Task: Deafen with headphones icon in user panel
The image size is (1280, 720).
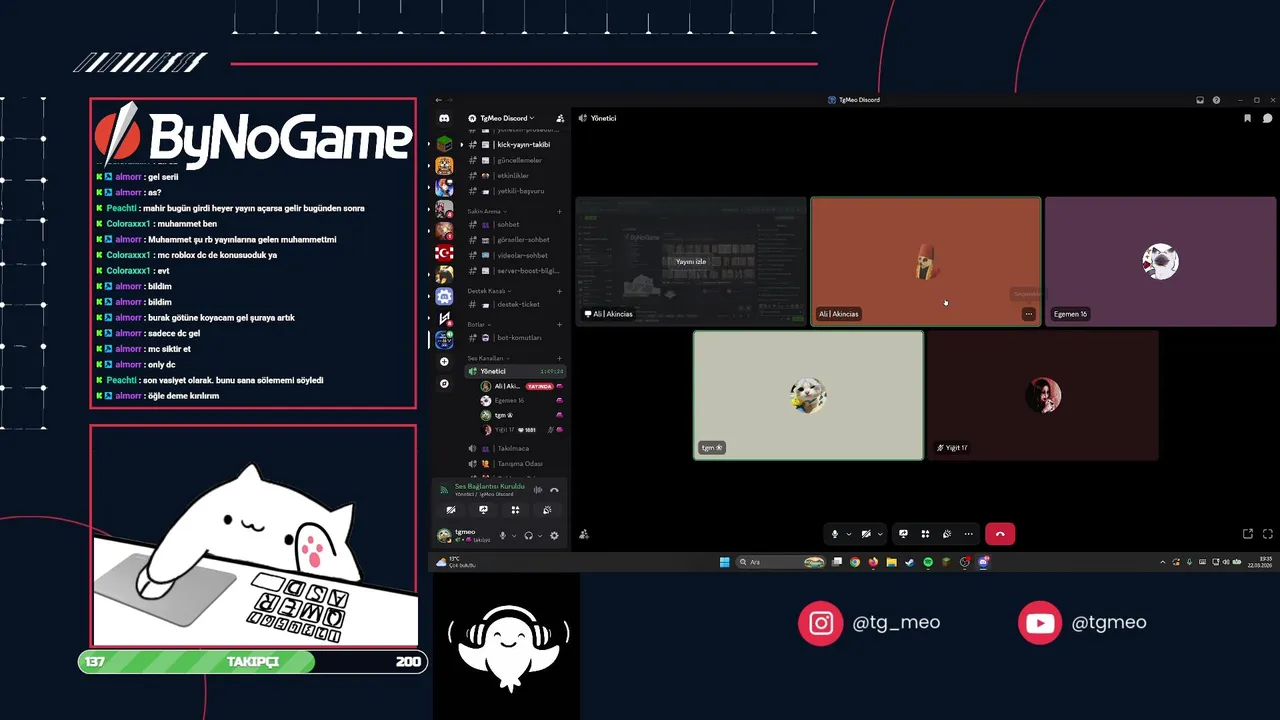Action: pyautogui.click(x=529, y=536)
